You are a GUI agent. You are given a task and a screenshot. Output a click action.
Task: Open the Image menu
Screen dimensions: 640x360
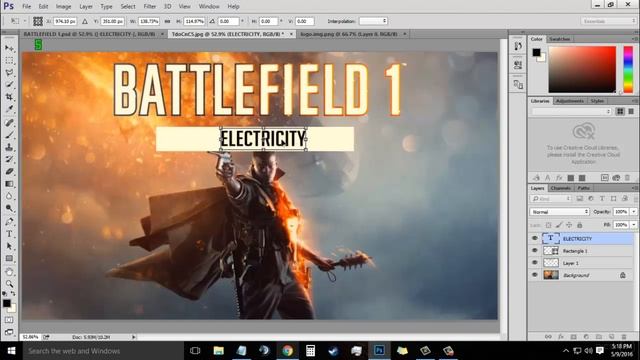pos(63,7)
